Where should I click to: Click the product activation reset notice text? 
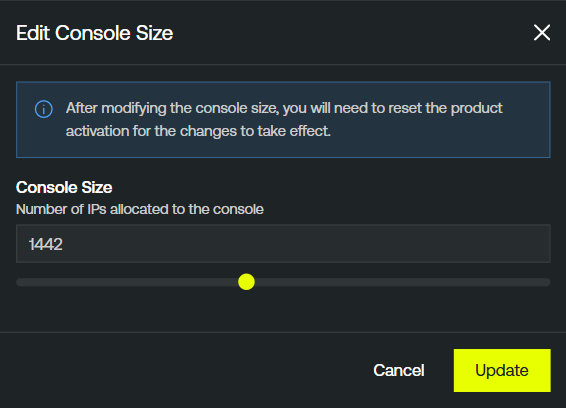tap(284, 120)
